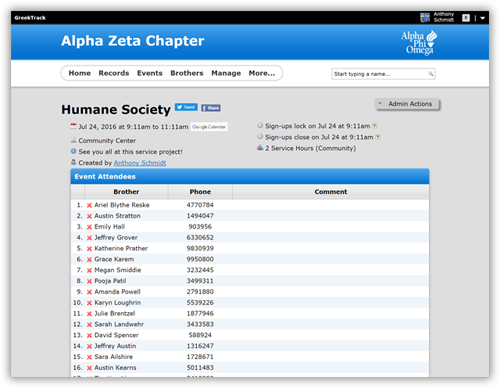Click the sign-ups close edit icon
The height and width of the screenshot is (388, 500).
378,137
